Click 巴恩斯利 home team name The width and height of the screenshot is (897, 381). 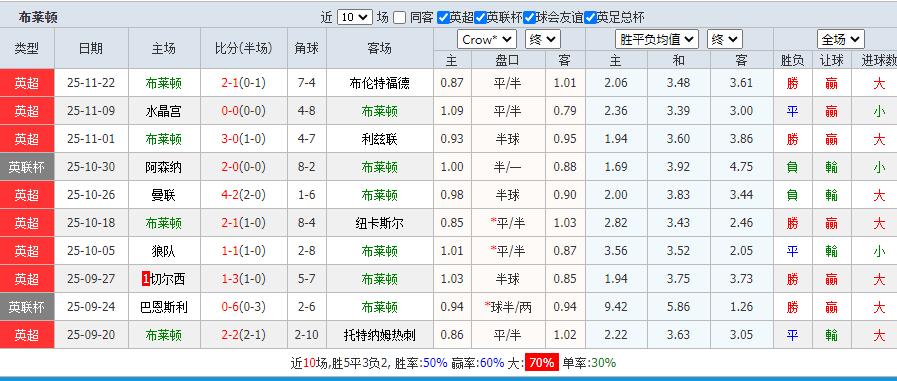164,307
